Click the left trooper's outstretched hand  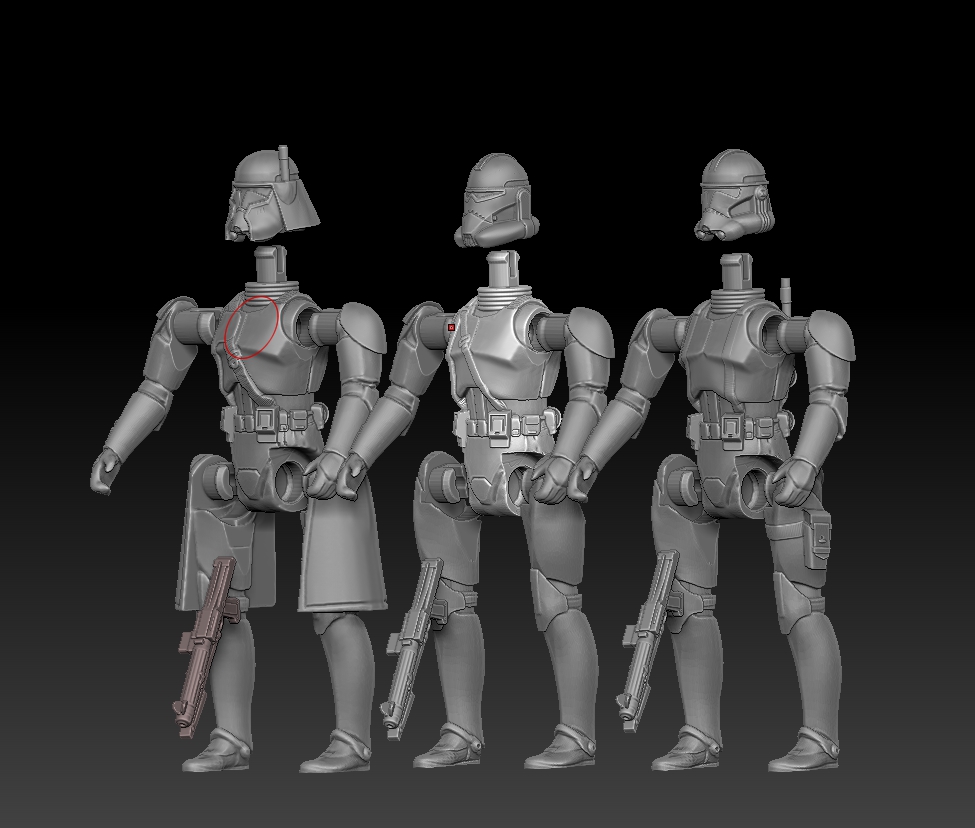[x=106, y=471]
